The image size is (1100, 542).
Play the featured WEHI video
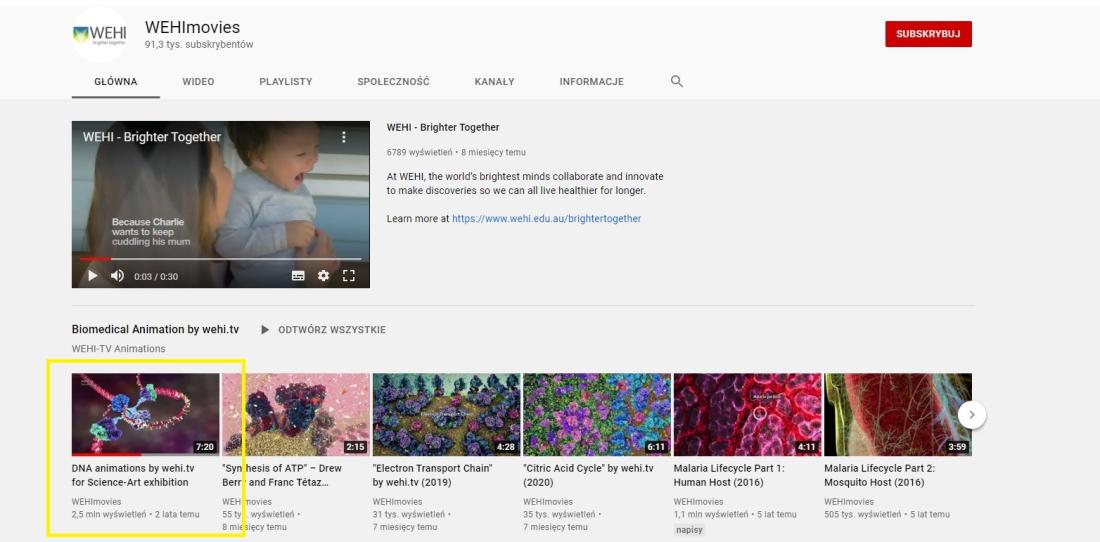click(x=93, y=276)
